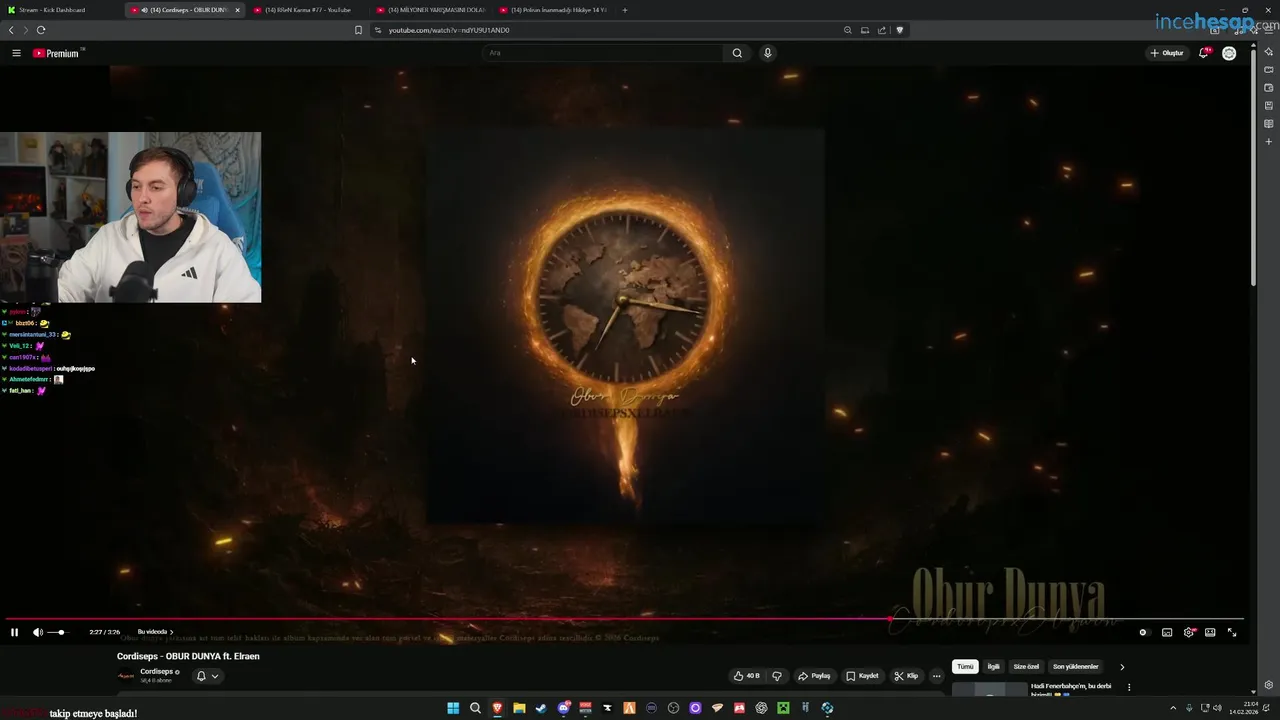Screen dimensions: 1280x720
Task: Open the 'Hadi Fenerbahçe'm' recommended video
Action: pyautogui.click(x=1070, y=689)
